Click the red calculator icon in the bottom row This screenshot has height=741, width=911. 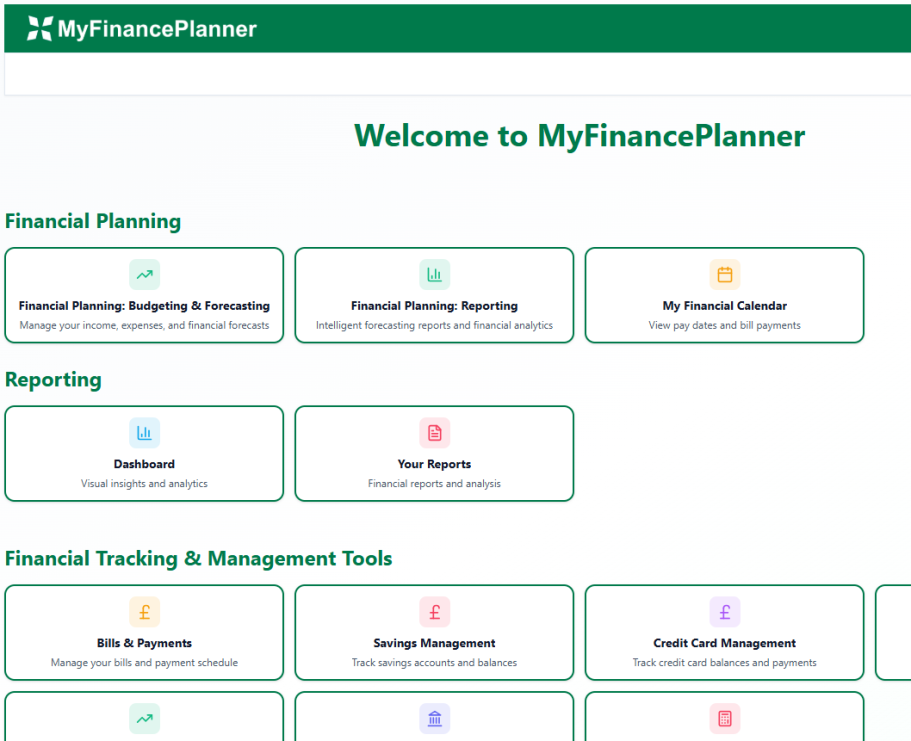[x=724, y=718]
